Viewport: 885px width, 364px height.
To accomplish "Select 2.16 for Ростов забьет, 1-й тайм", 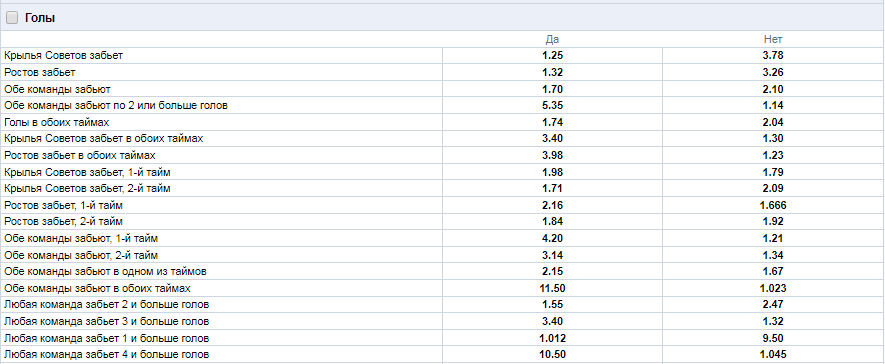I will pyautogui.click(x=552, y=205).
